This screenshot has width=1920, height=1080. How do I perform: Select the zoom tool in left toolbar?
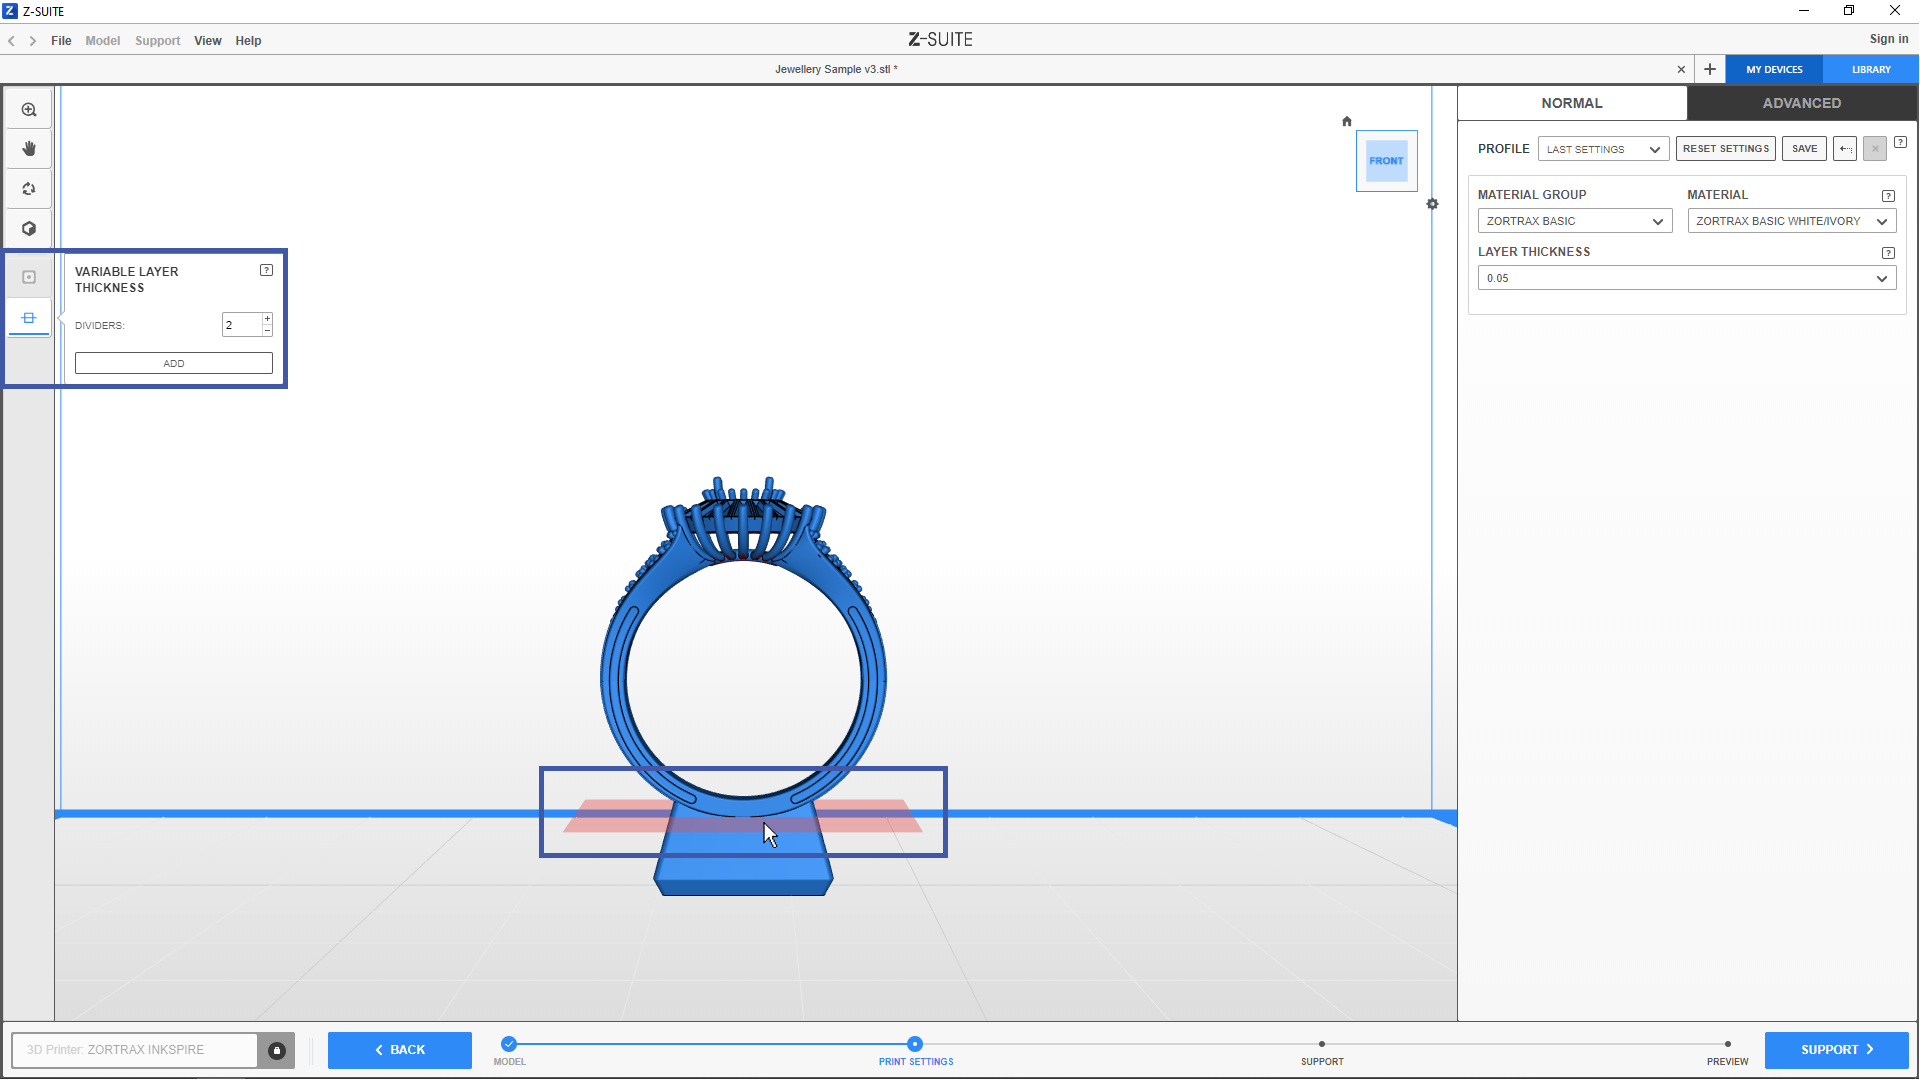pos(29,110)
